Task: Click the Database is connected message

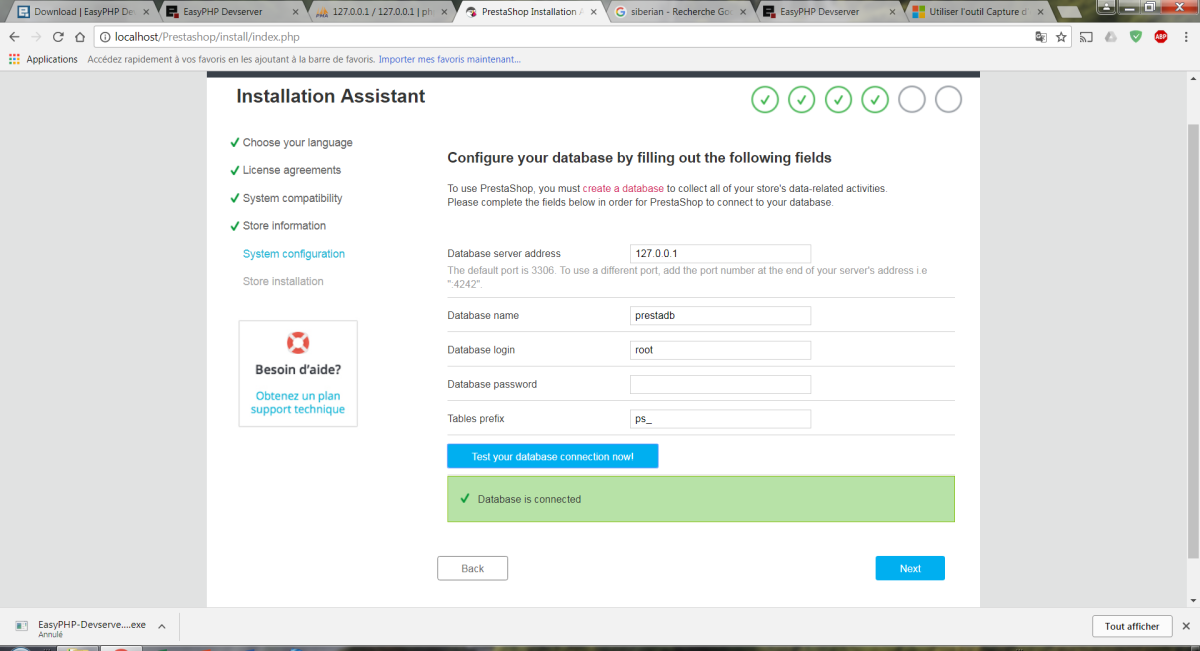Action: point(701,499)
